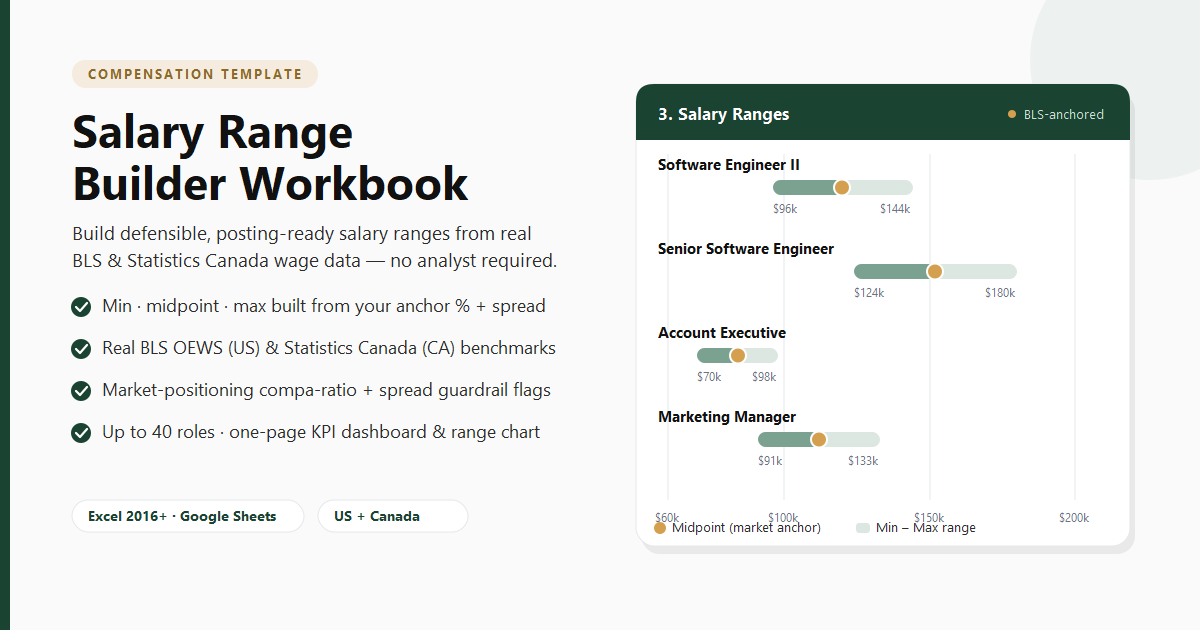1200x630 pixels.
Task: Click the '$96k' minimum value
Action: pos(785,209)
